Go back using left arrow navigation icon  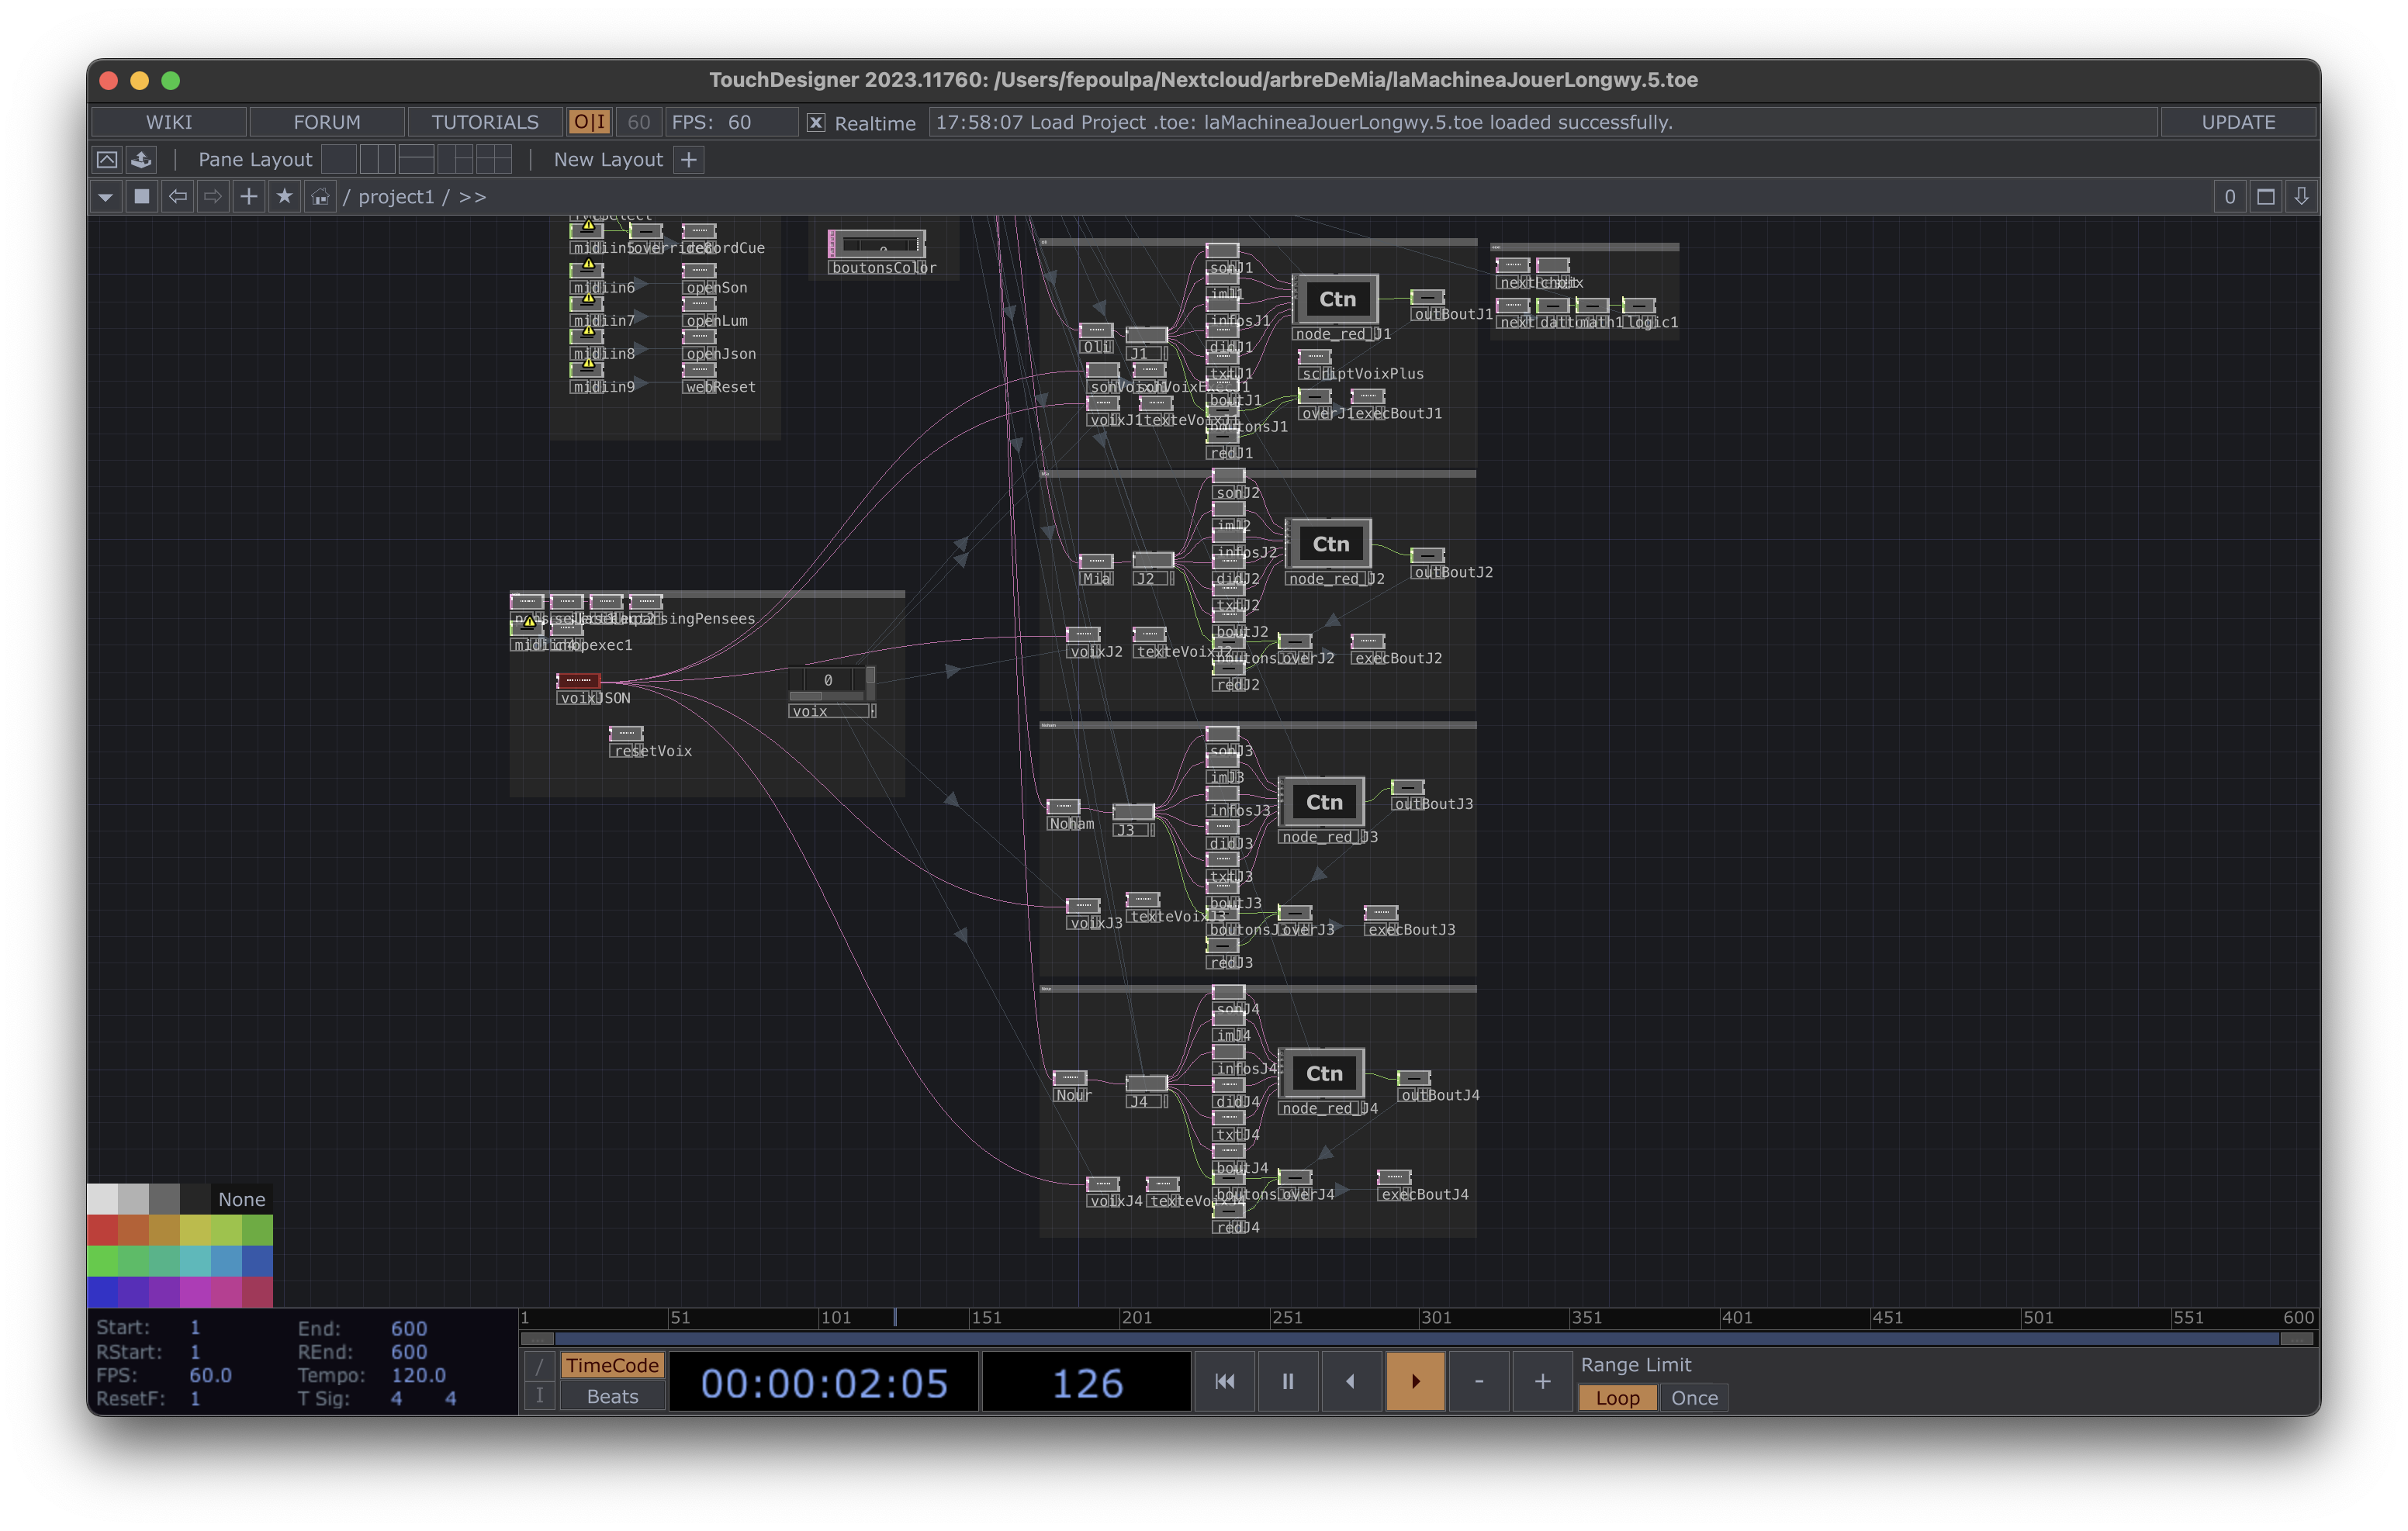pos(178,197)
